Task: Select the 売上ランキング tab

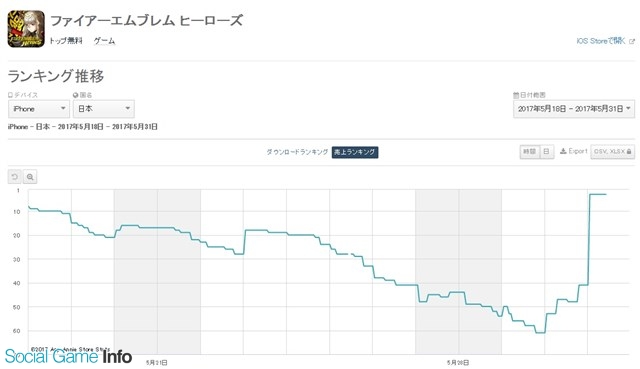Action: tap(355, 152)
